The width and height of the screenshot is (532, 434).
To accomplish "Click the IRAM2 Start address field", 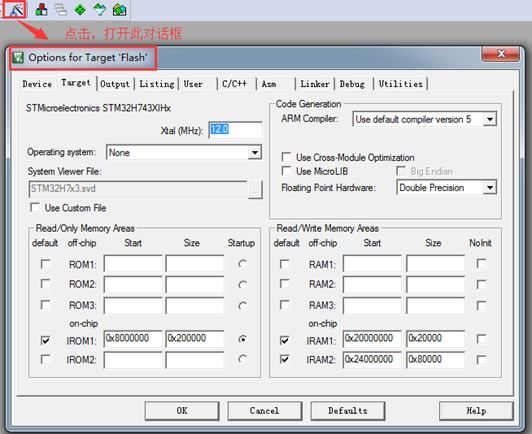I will coord(372,360).
